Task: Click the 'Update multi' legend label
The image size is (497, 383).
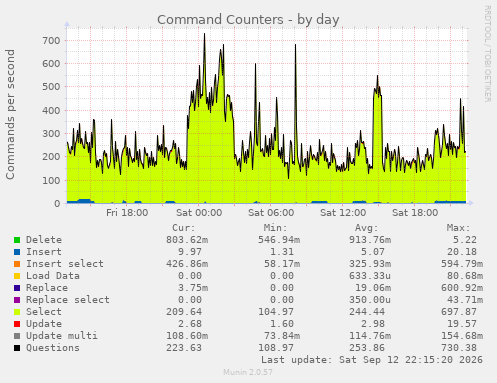Action: pos(62,336)
